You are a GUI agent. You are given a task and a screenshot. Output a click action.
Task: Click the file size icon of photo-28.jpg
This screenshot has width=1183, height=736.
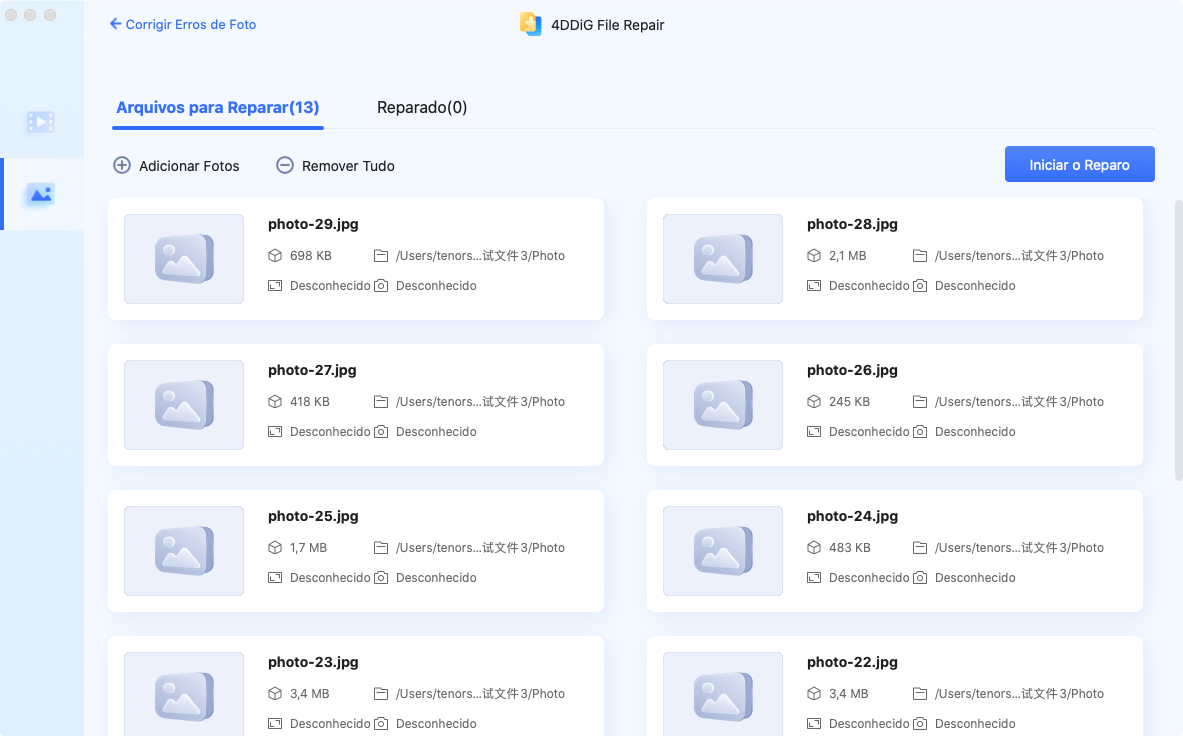pyautogui.click(x=813, y=256)
